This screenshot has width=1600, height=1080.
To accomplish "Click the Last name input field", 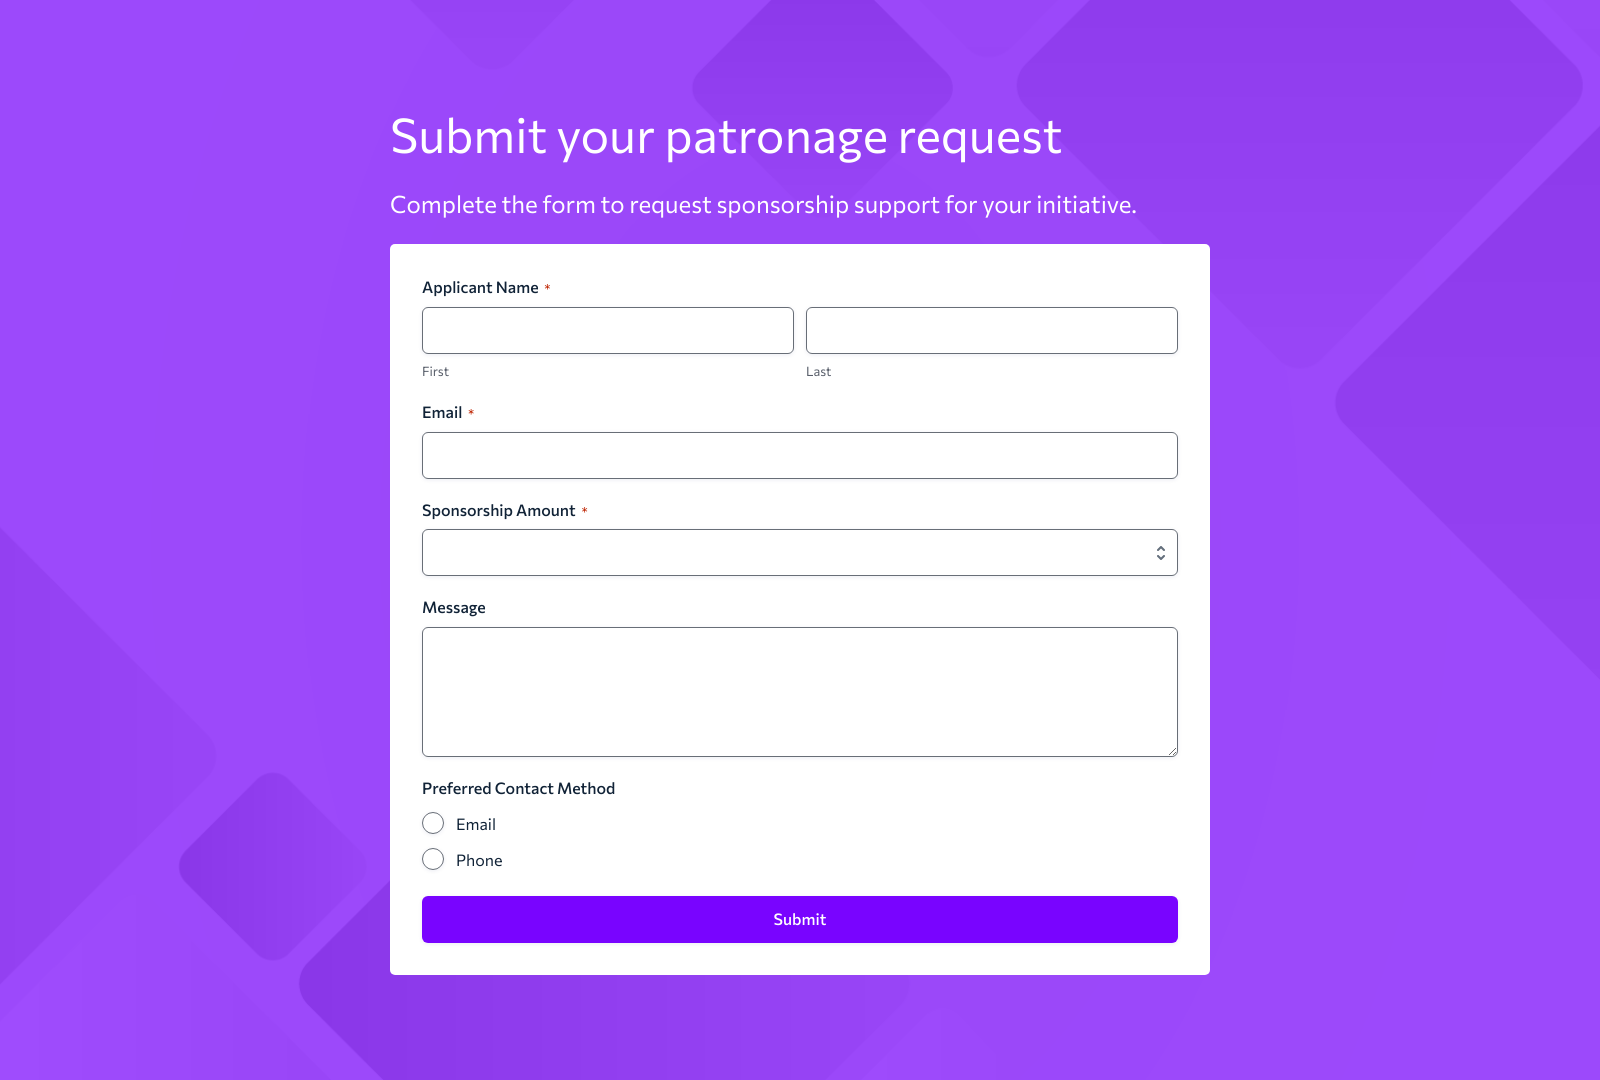I will pyautogui.click(x=991, y=330).
